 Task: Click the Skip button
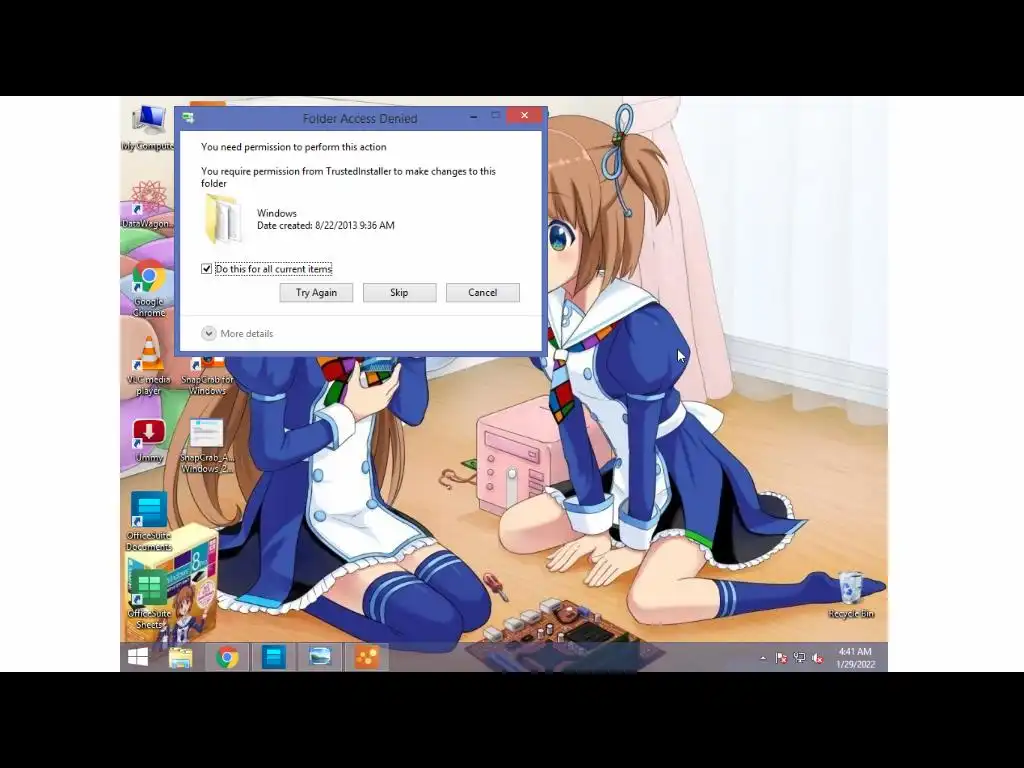point(399,293)
